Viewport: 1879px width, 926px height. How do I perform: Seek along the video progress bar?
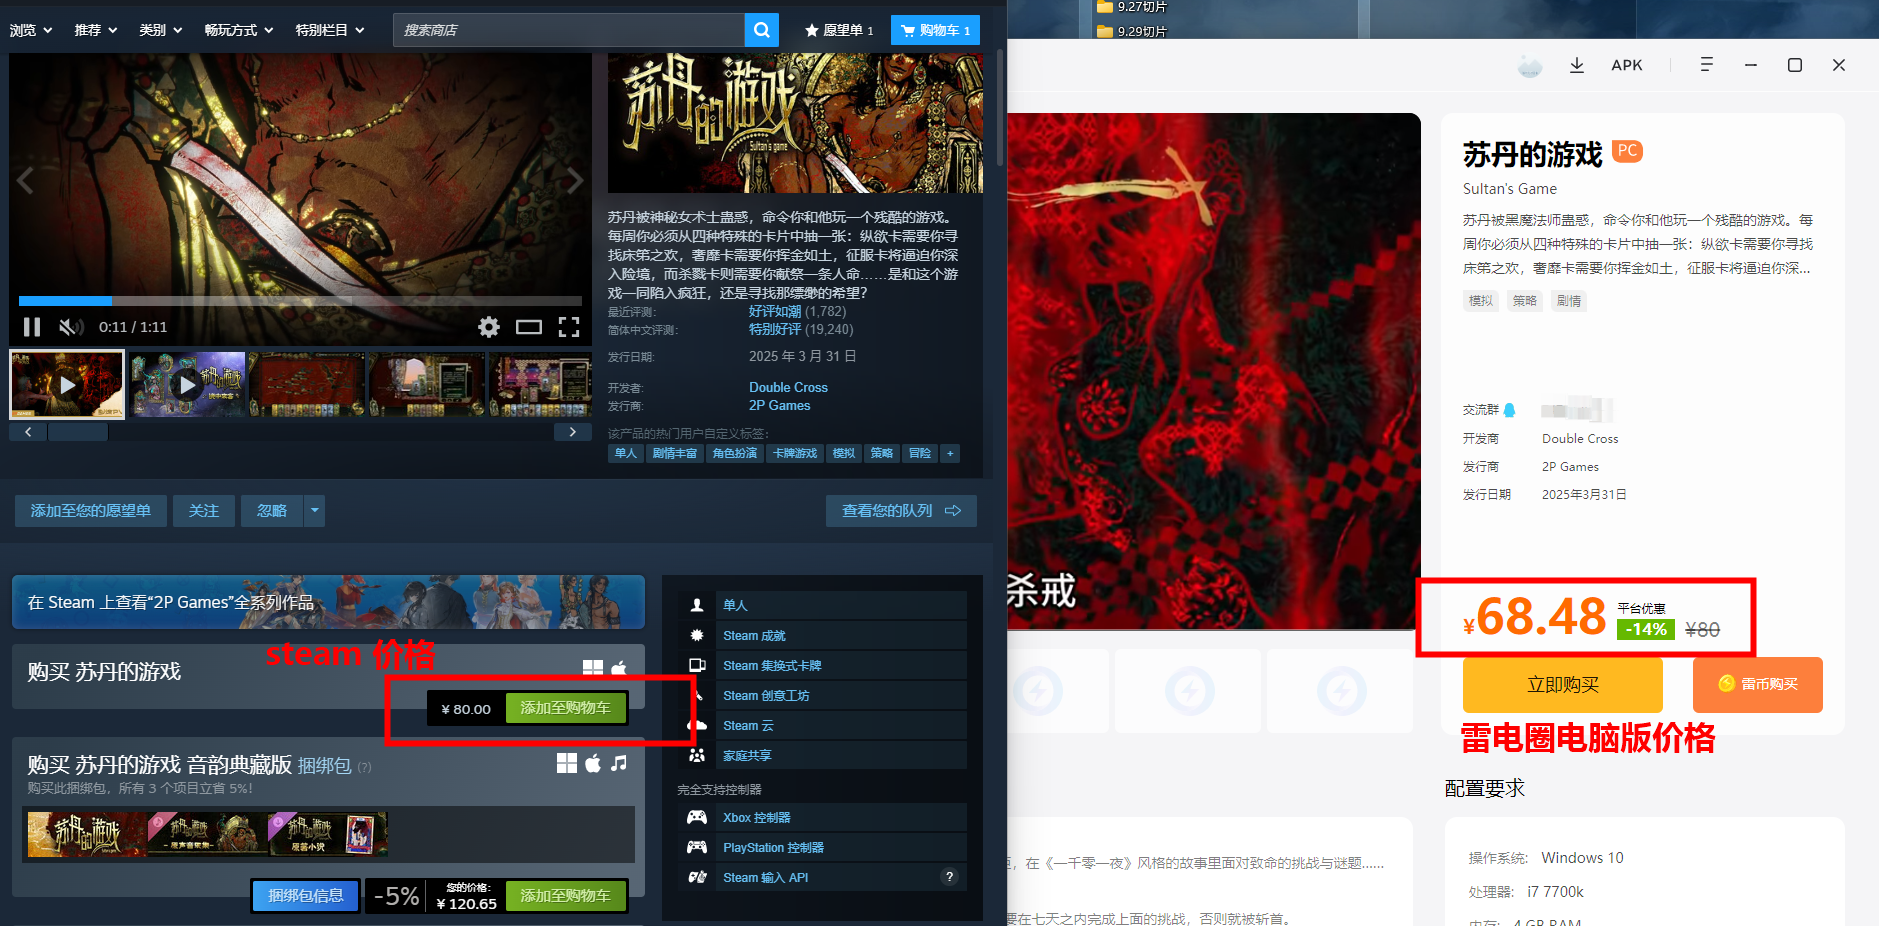coord(300,301)
